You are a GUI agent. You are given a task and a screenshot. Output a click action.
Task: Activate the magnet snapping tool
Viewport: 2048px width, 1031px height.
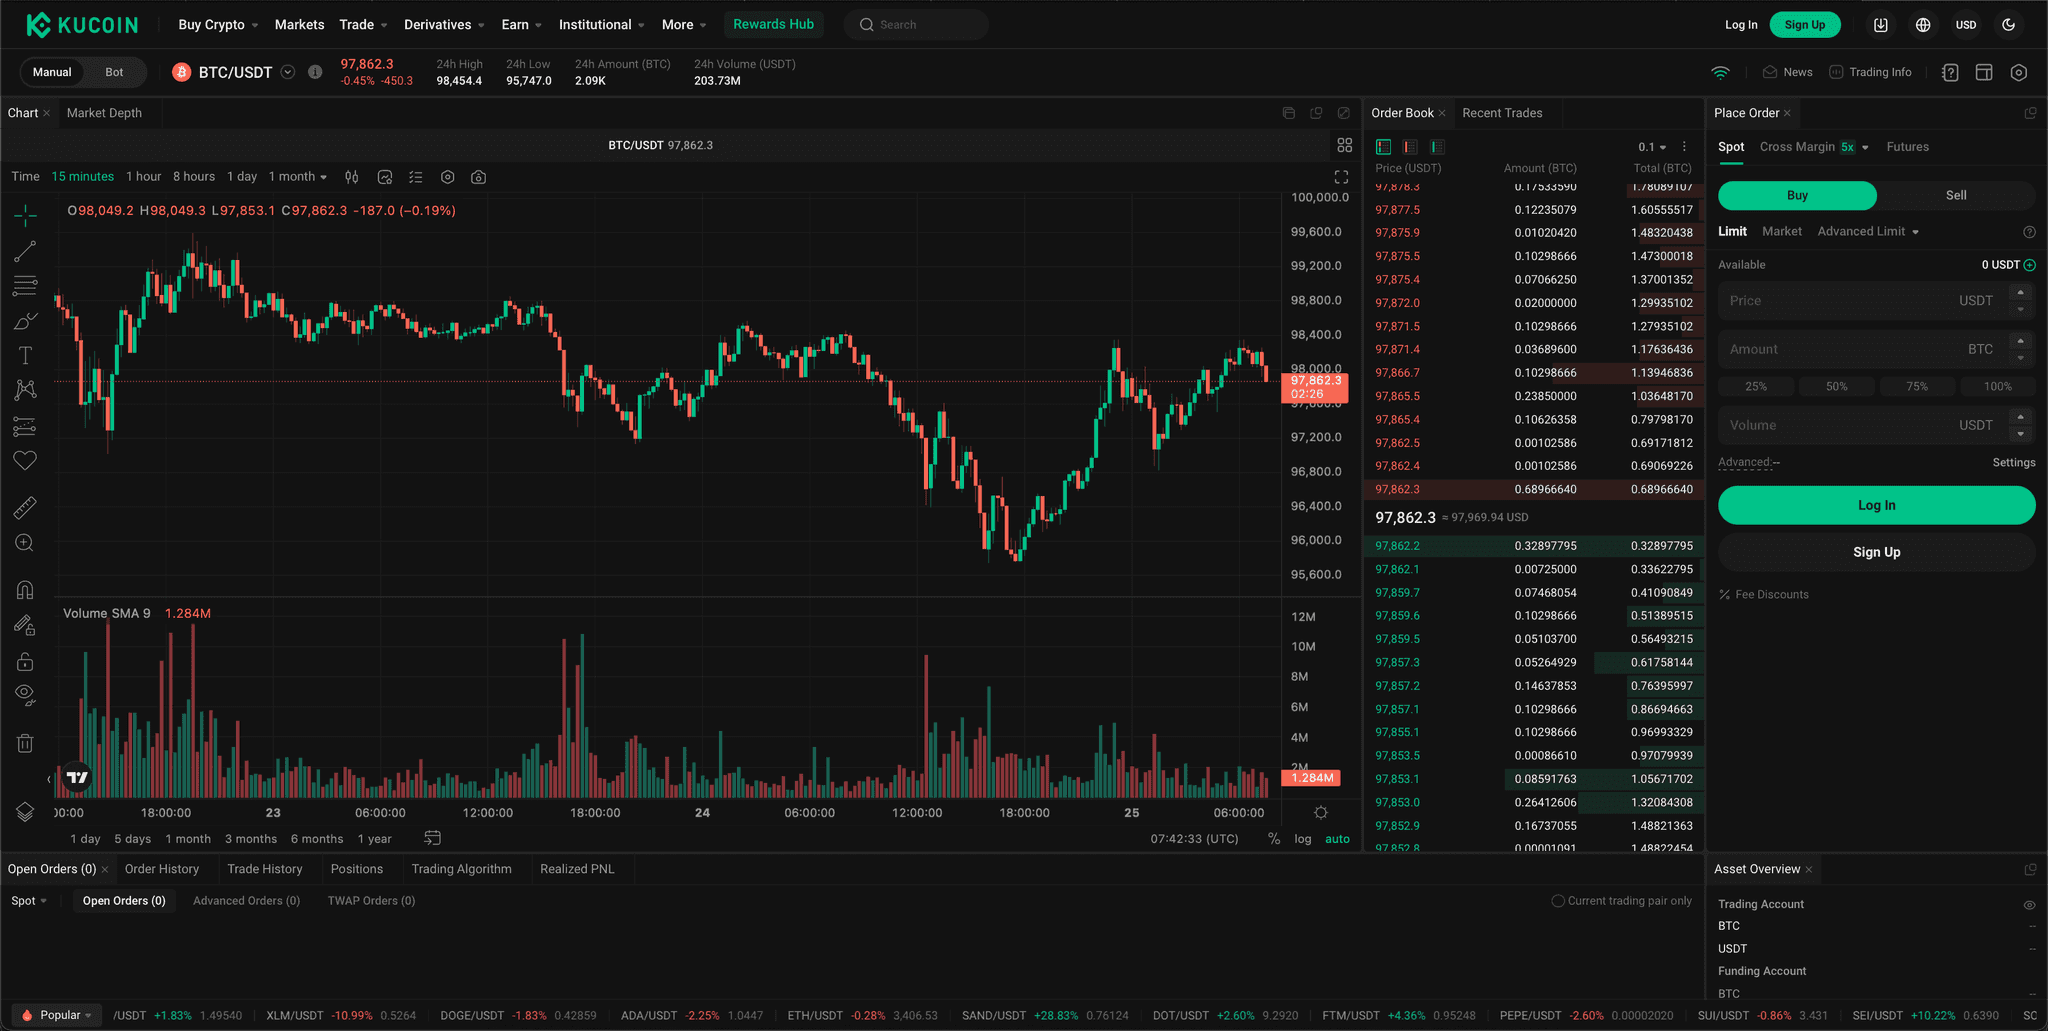(25, 589)
